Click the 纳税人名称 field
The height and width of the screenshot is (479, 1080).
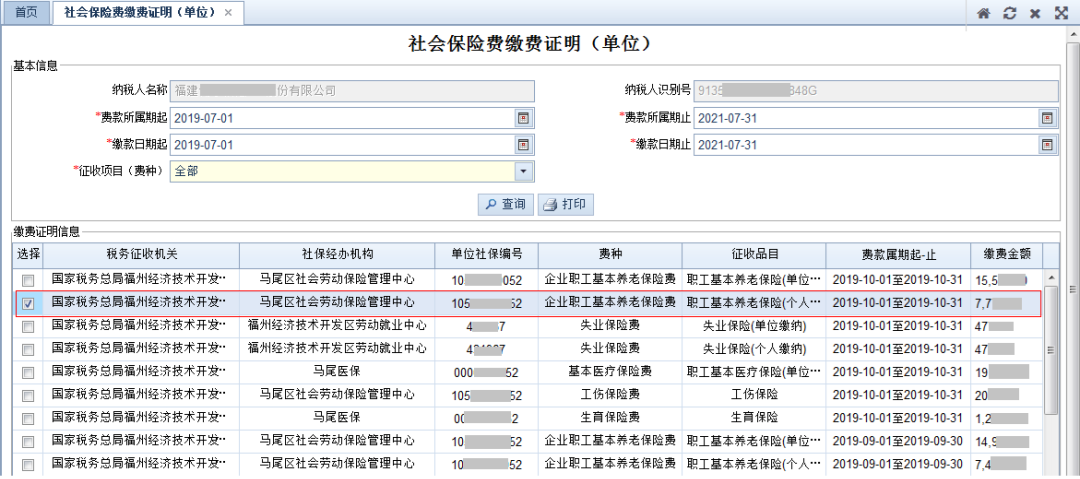[352, 91]
